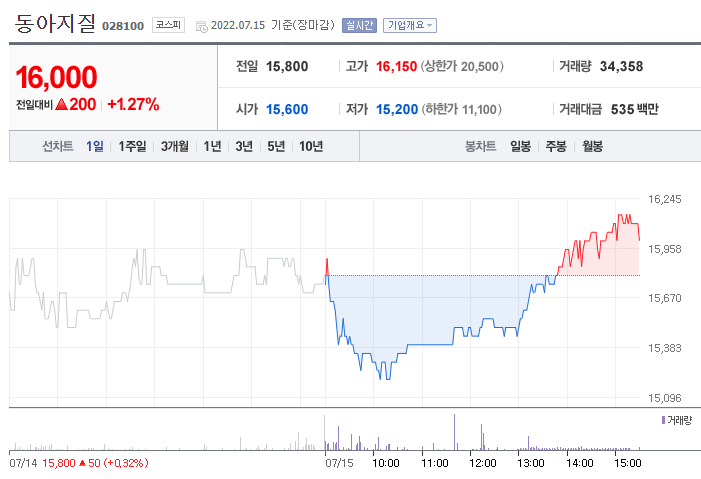Click the 14:00 time axis label
The image size is (701, 479).
click(x=579, y=463)
